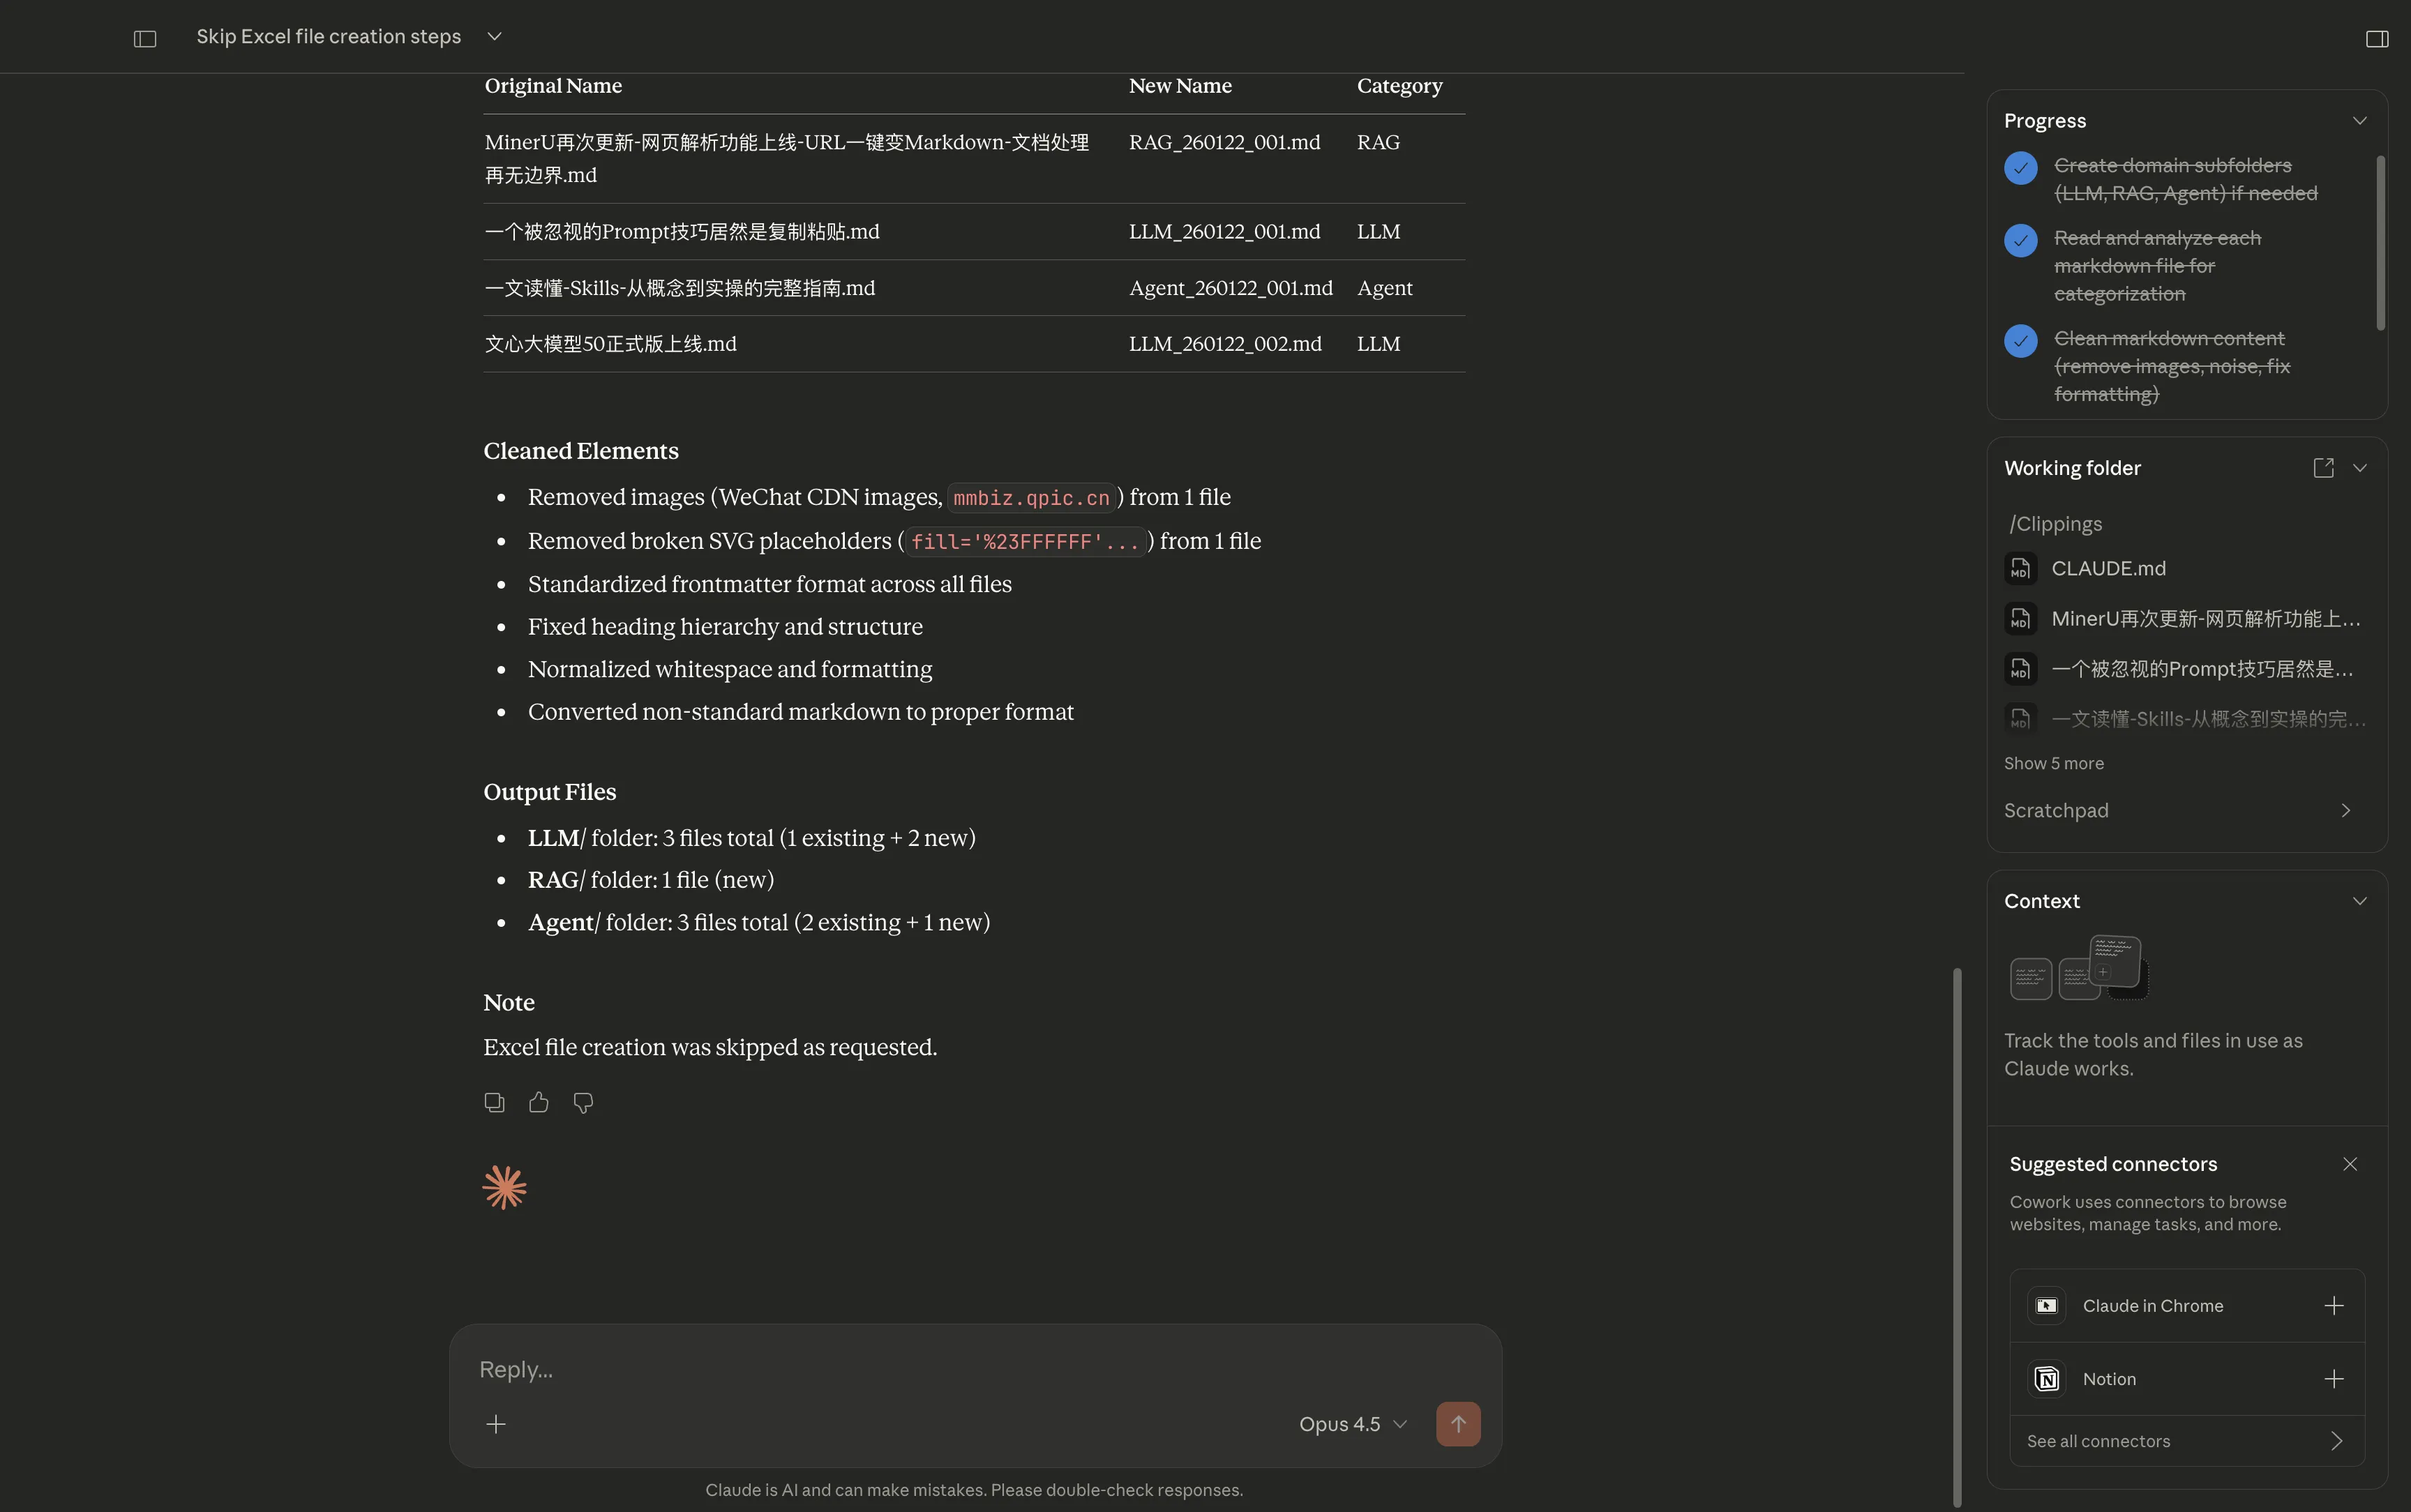The width and height of the screenshot is (2411, 1512).
Task: Give thumbs up to the response
Action: click(x=539, y=1102)
